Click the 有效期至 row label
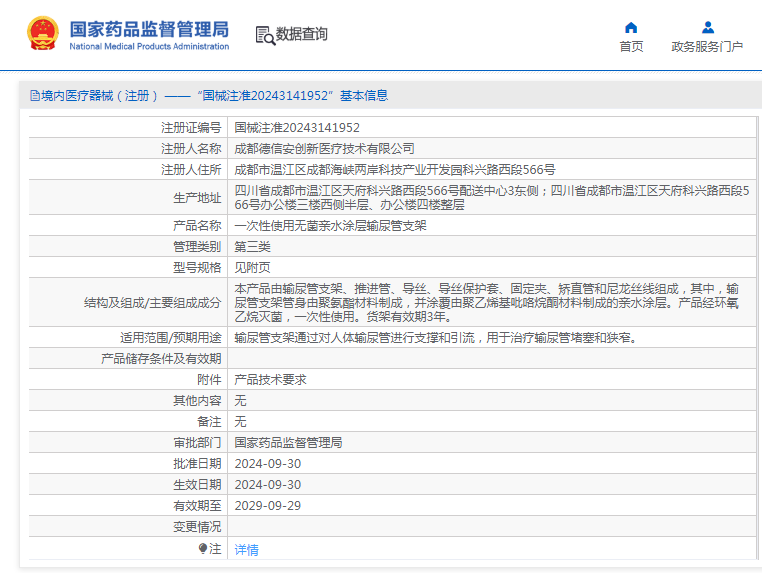This screenshot has height=573, width=762. coord(197,505)
